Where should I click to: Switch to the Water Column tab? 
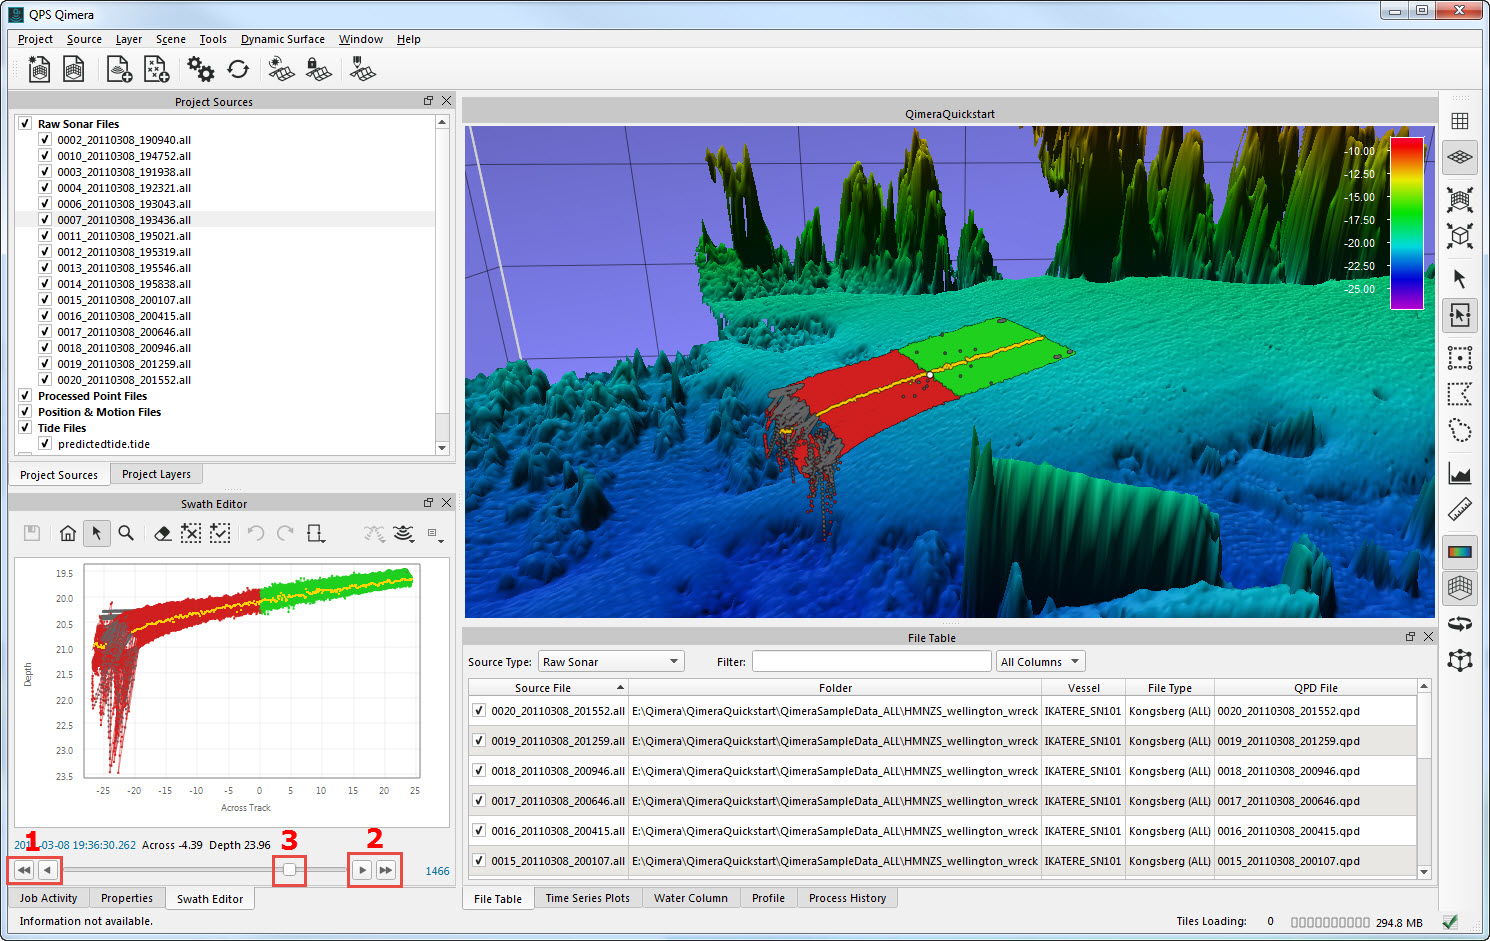[x=691, y=898]
